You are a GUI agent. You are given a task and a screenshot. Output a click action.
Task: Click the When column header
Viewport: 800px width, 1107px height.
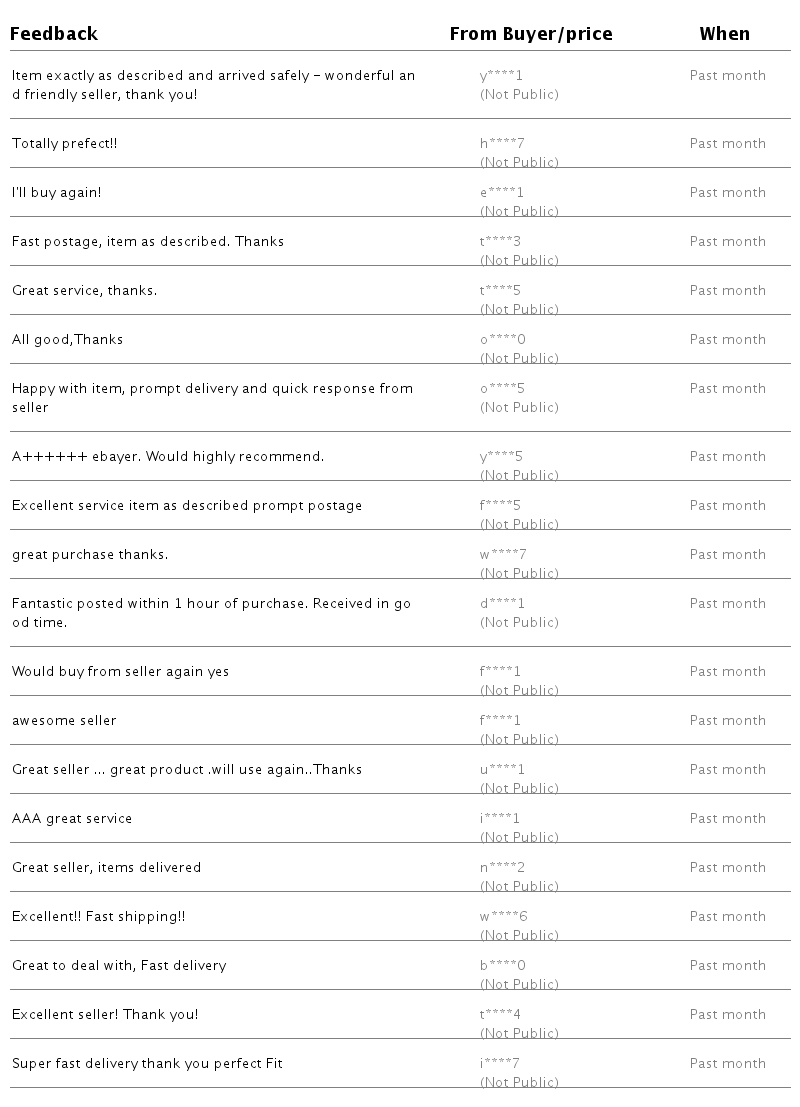(x=724, y=34)
